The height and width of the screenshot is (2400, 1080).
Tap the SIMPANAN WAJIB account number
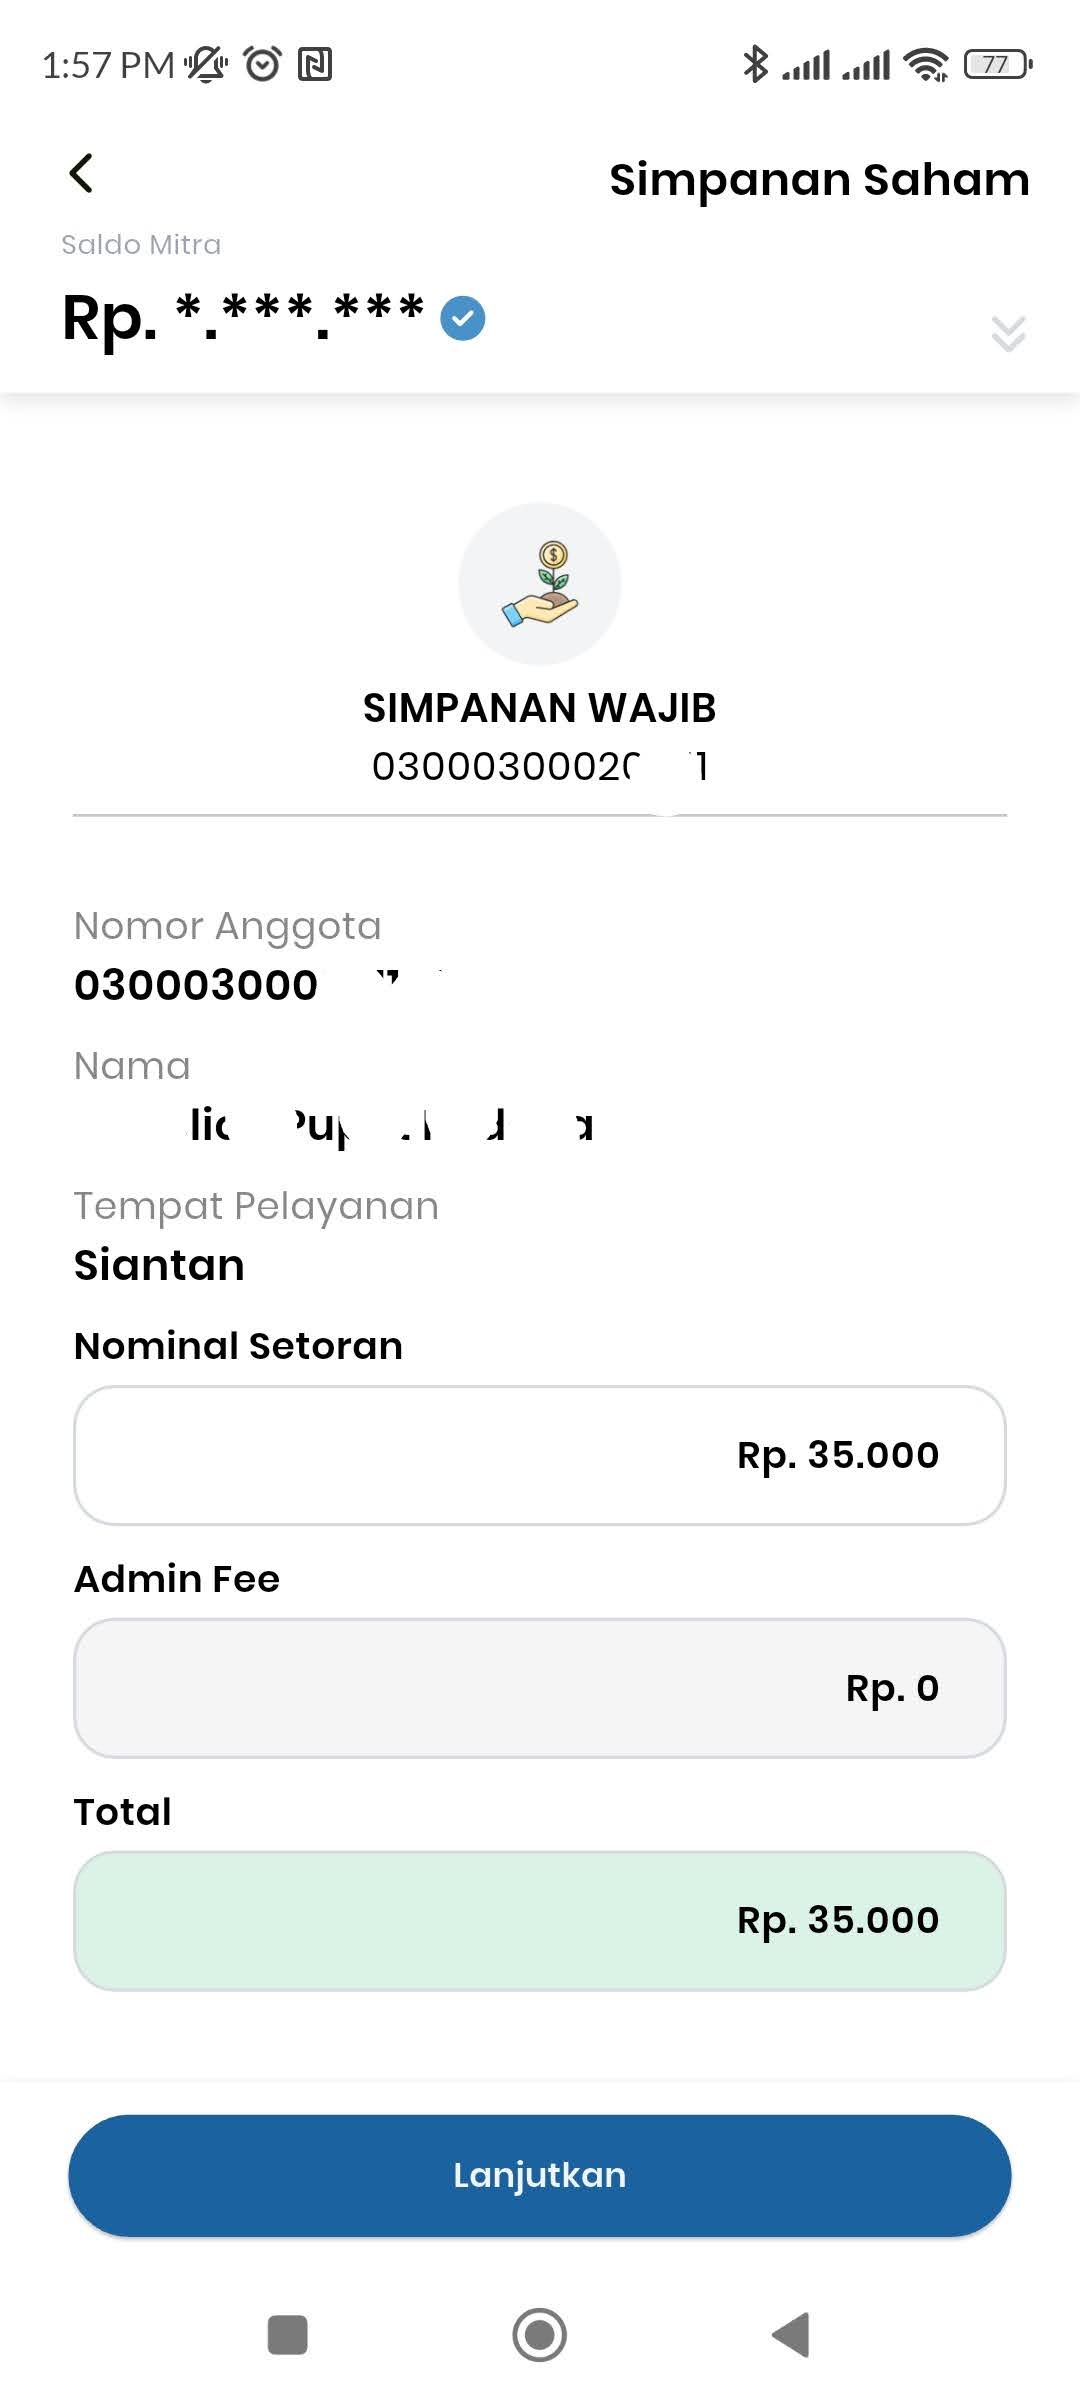(x=540, y=767)
